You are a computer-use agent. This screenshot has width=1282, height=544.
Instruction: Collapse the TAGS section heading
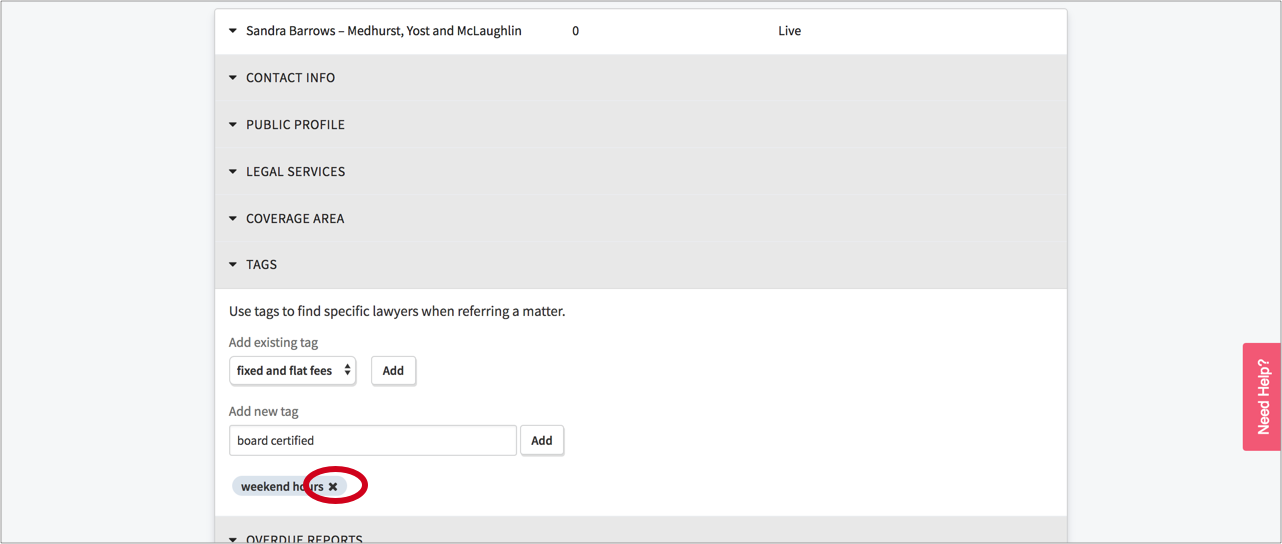[261, 265]
